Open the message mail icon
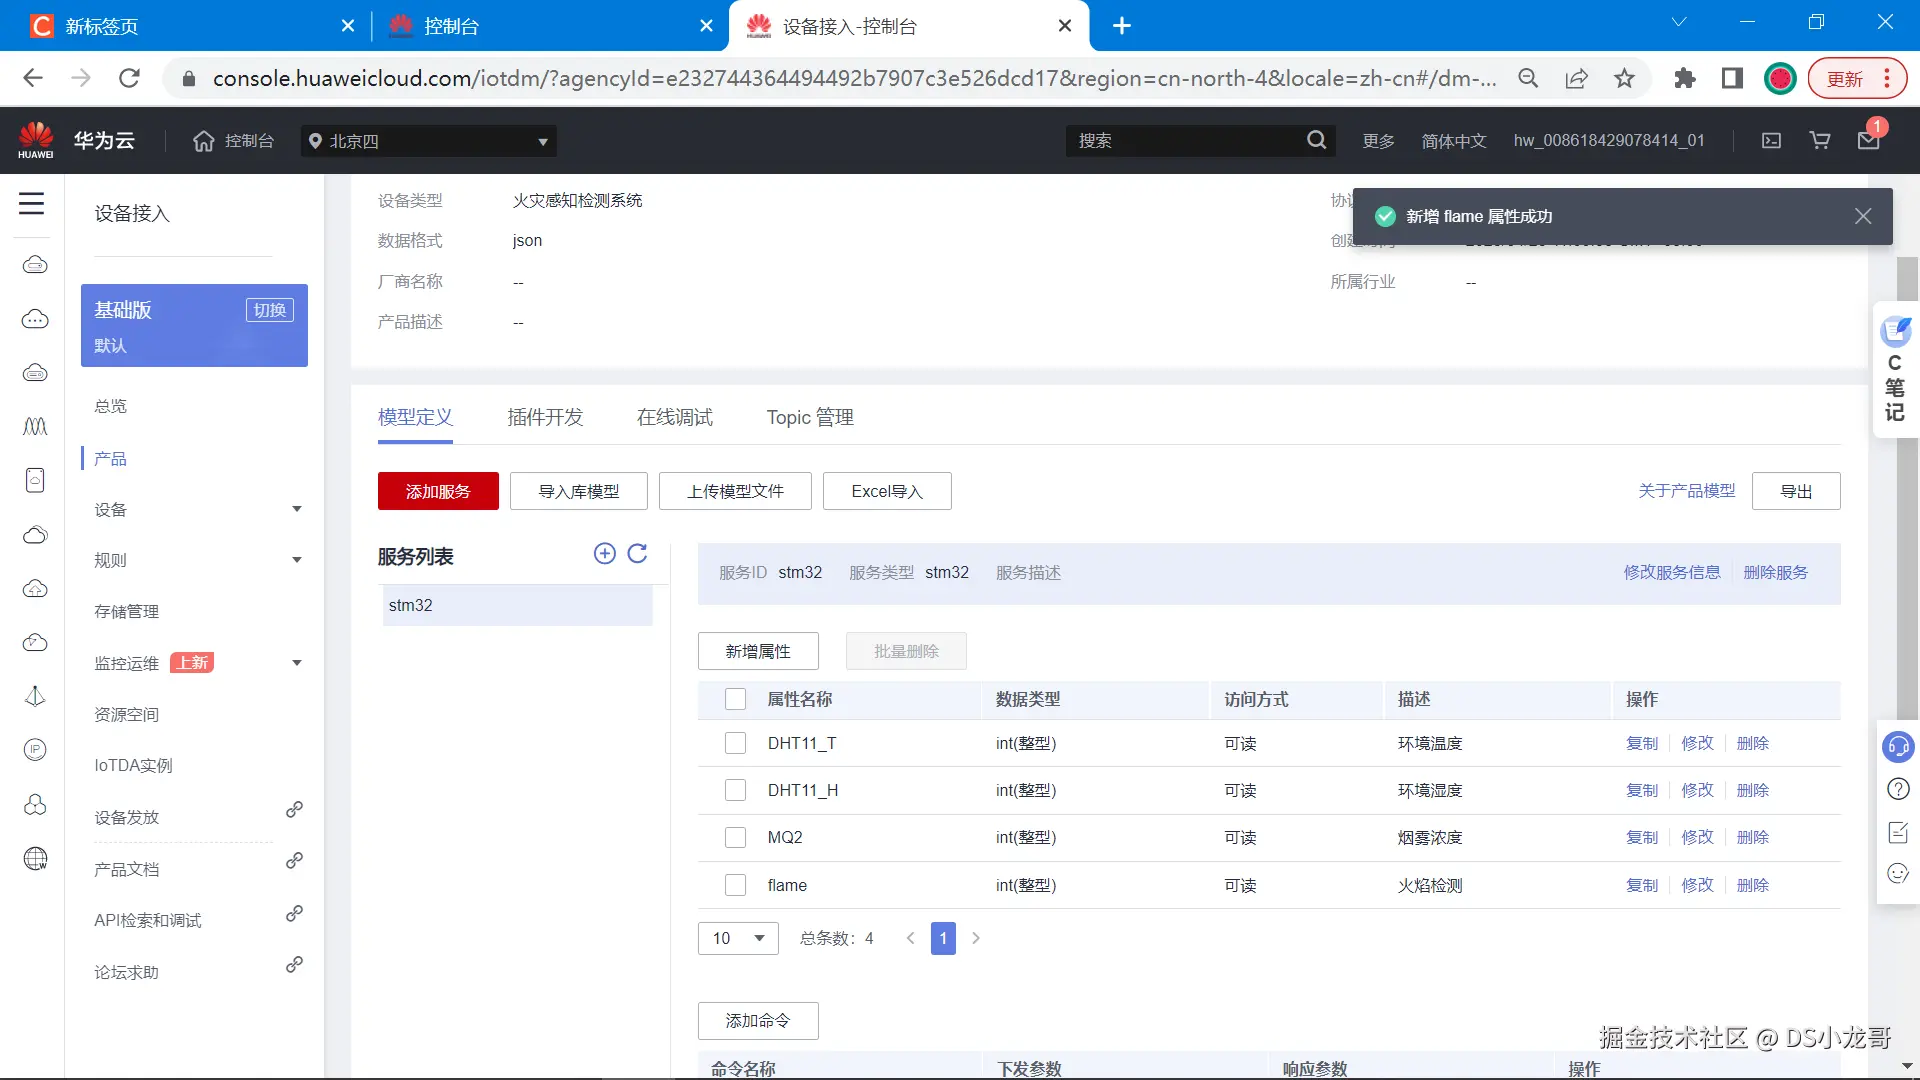This screenshot has height=1080, width=1920. (x=1868, y=141)
